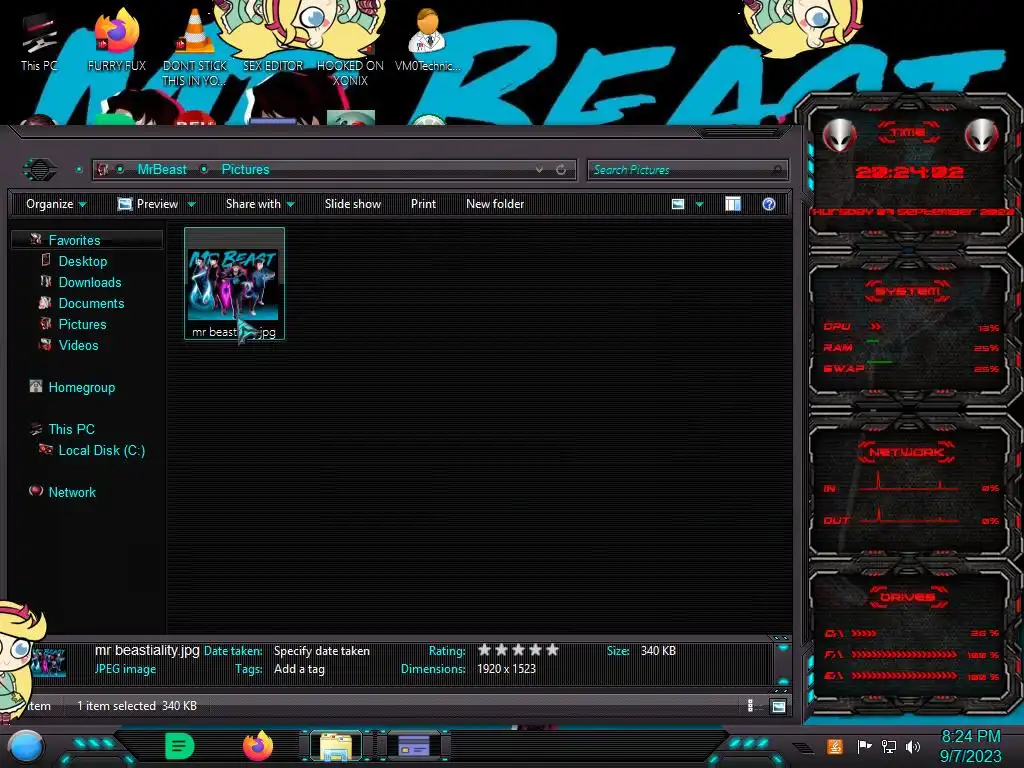This screenshot has width=1024, height=768.
Task: Open volume speaker tray icon
Action: click(912, 746)
